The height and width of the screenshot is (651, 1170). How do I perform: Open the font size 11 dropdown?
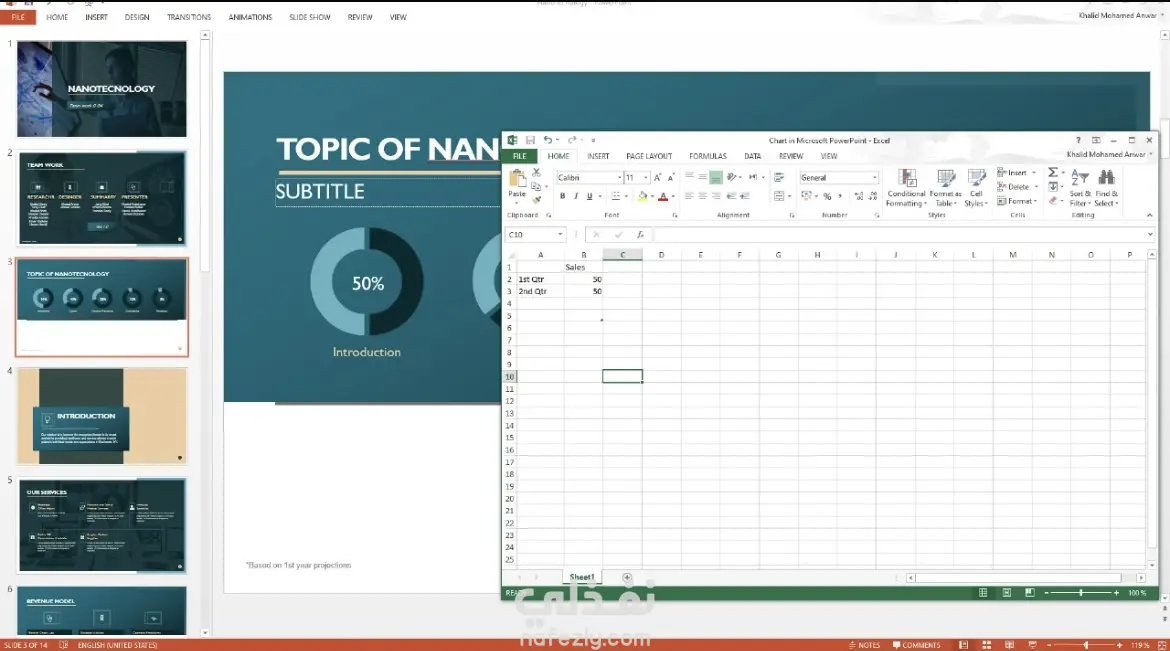(x=645, y=178)
